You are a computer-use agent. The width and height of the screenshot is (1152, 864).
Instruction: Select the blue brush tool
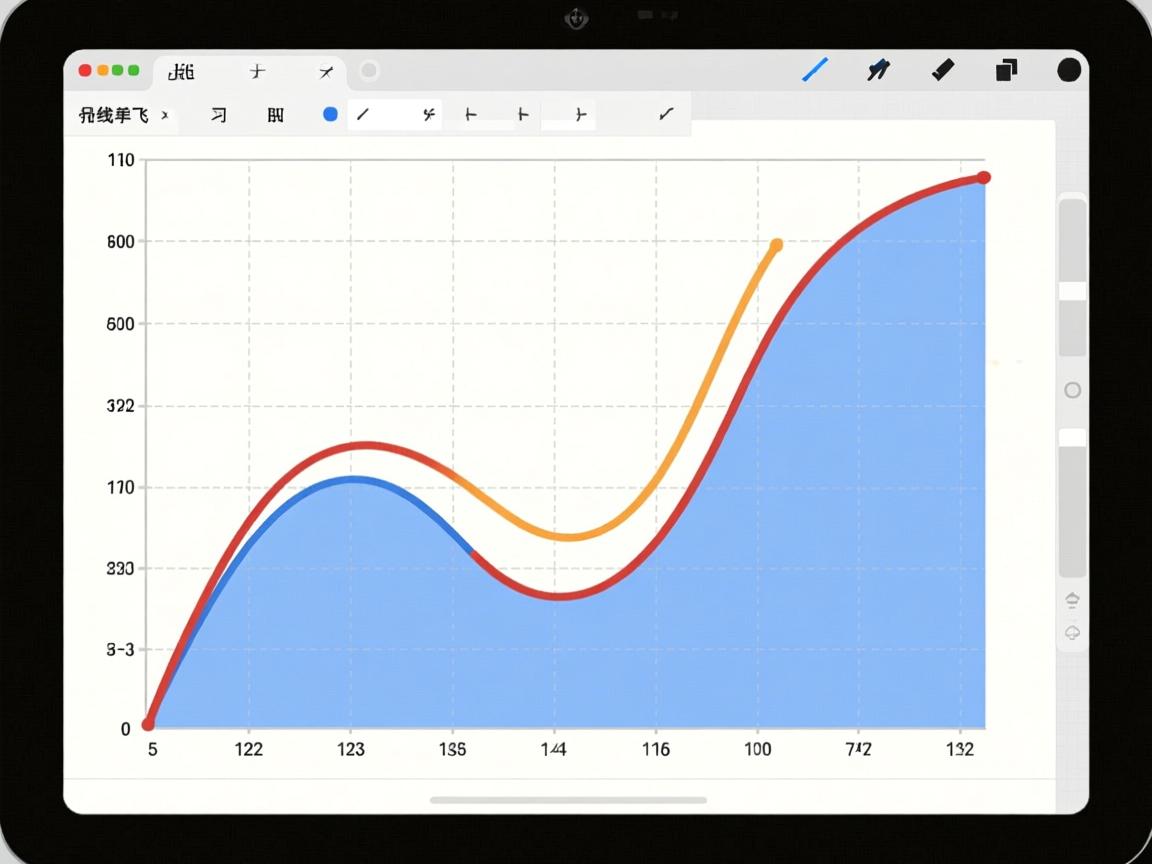click(816, 70)
